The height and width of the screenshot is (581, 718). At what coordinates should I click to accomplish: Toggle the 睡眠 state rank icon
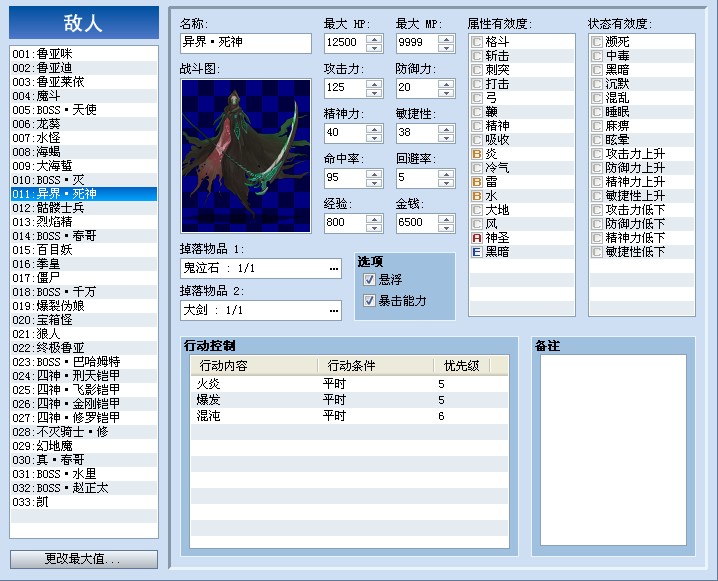coord(597,112)
